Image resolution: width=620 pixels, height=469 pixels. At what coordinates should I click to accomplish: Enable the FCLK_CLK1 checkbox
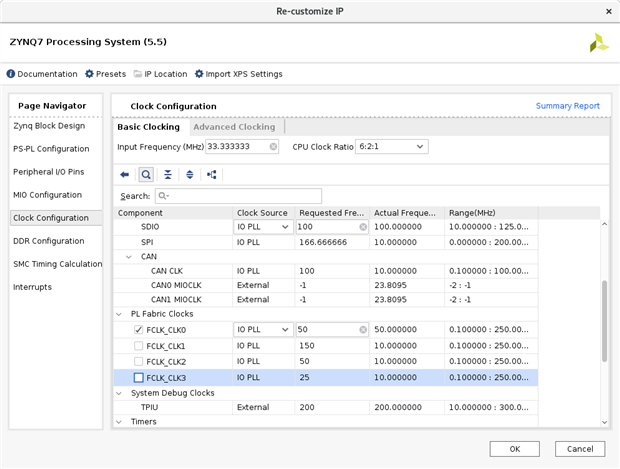coord(139,345)
